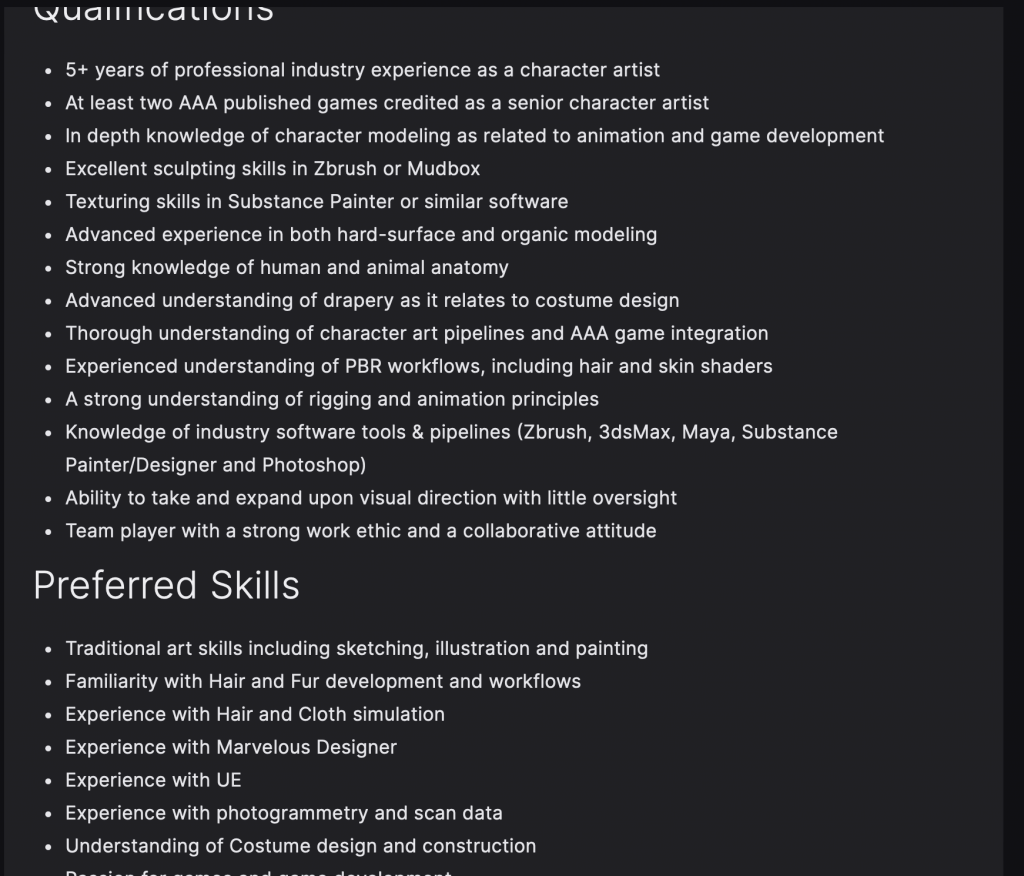Screen dimensions: 1024x876
Task: Click the 'Texturing skills in Substance Painter' line
Action: click(x=316, y=201)
